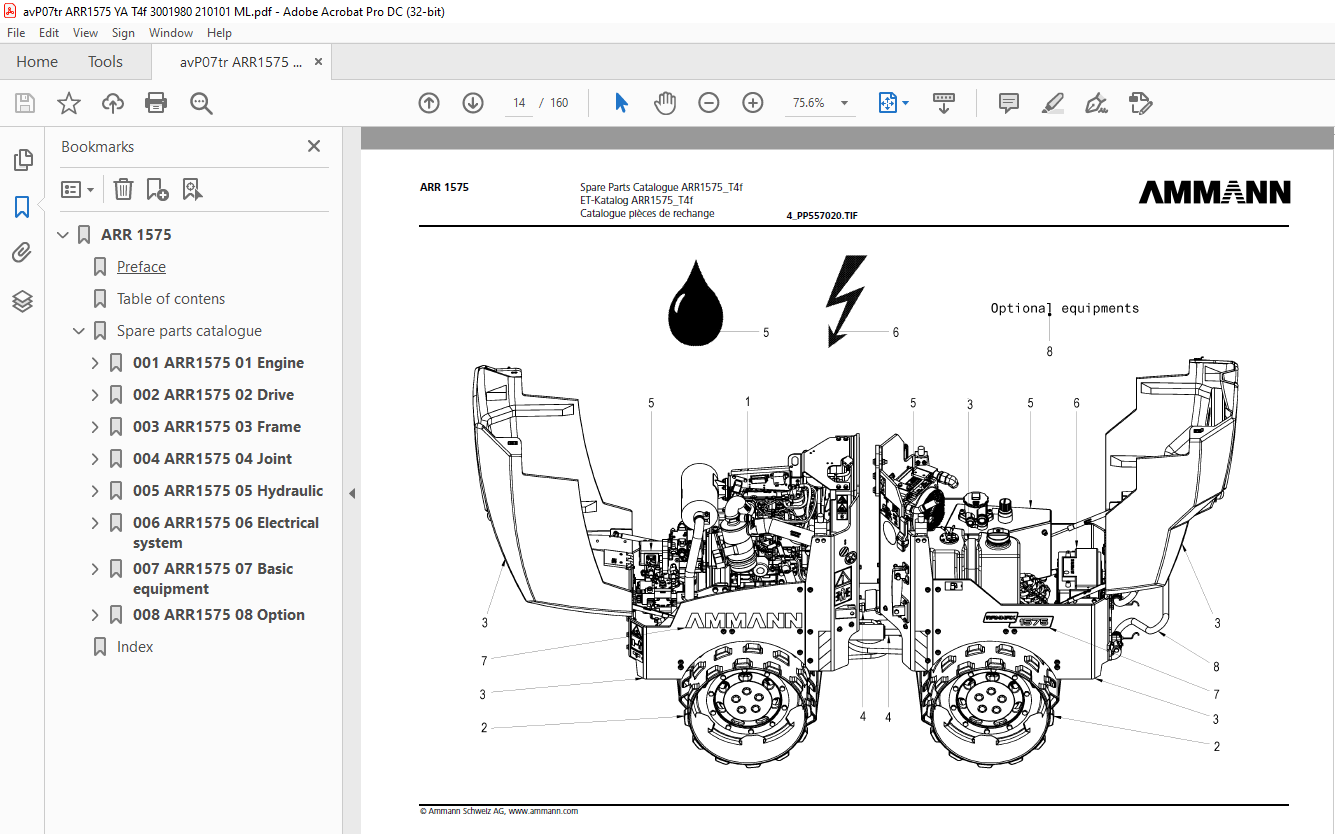The image size is (1335, 834).
Task: Open the Help menu
Action: click(219, 33)
